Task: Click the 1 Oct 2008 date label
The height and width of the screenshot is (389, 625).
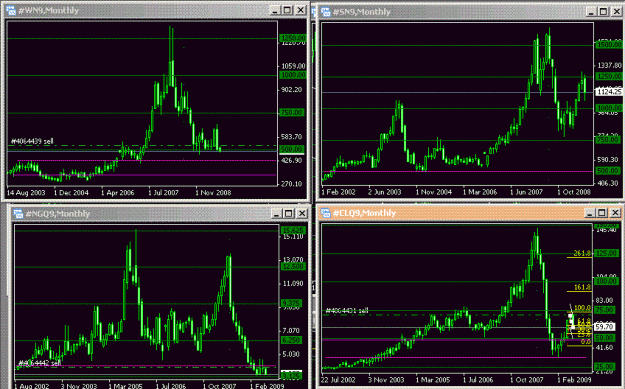Action: (574, 192)
